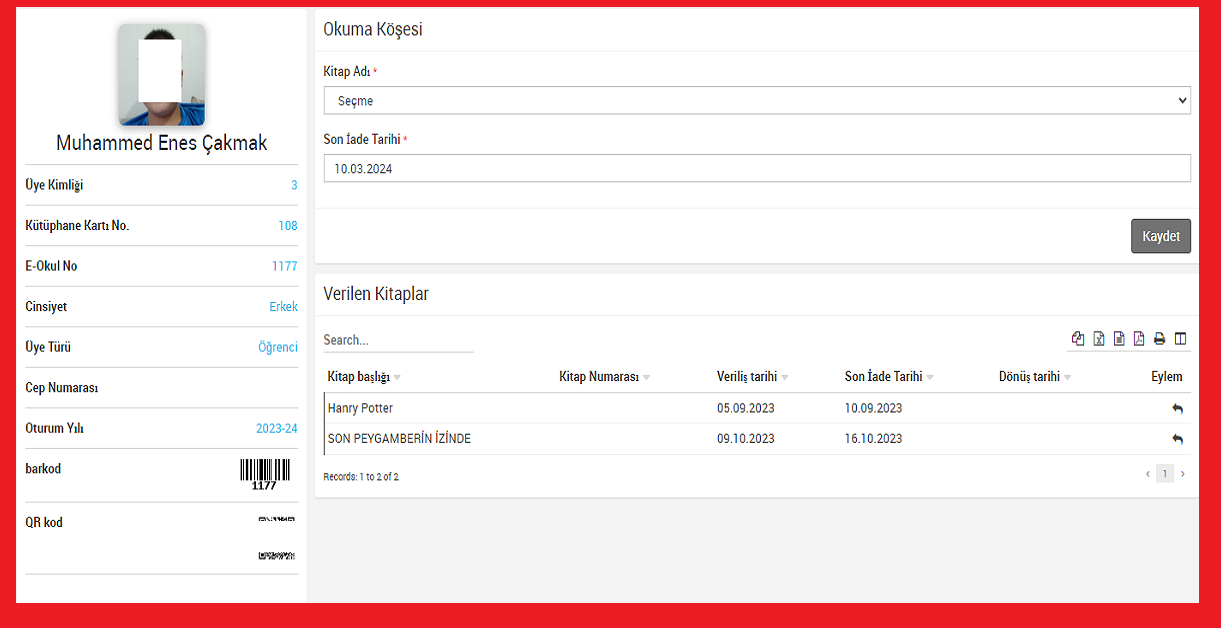1221x628 pixels.
Task: Click the Copy table icon
Action: 1077,339
